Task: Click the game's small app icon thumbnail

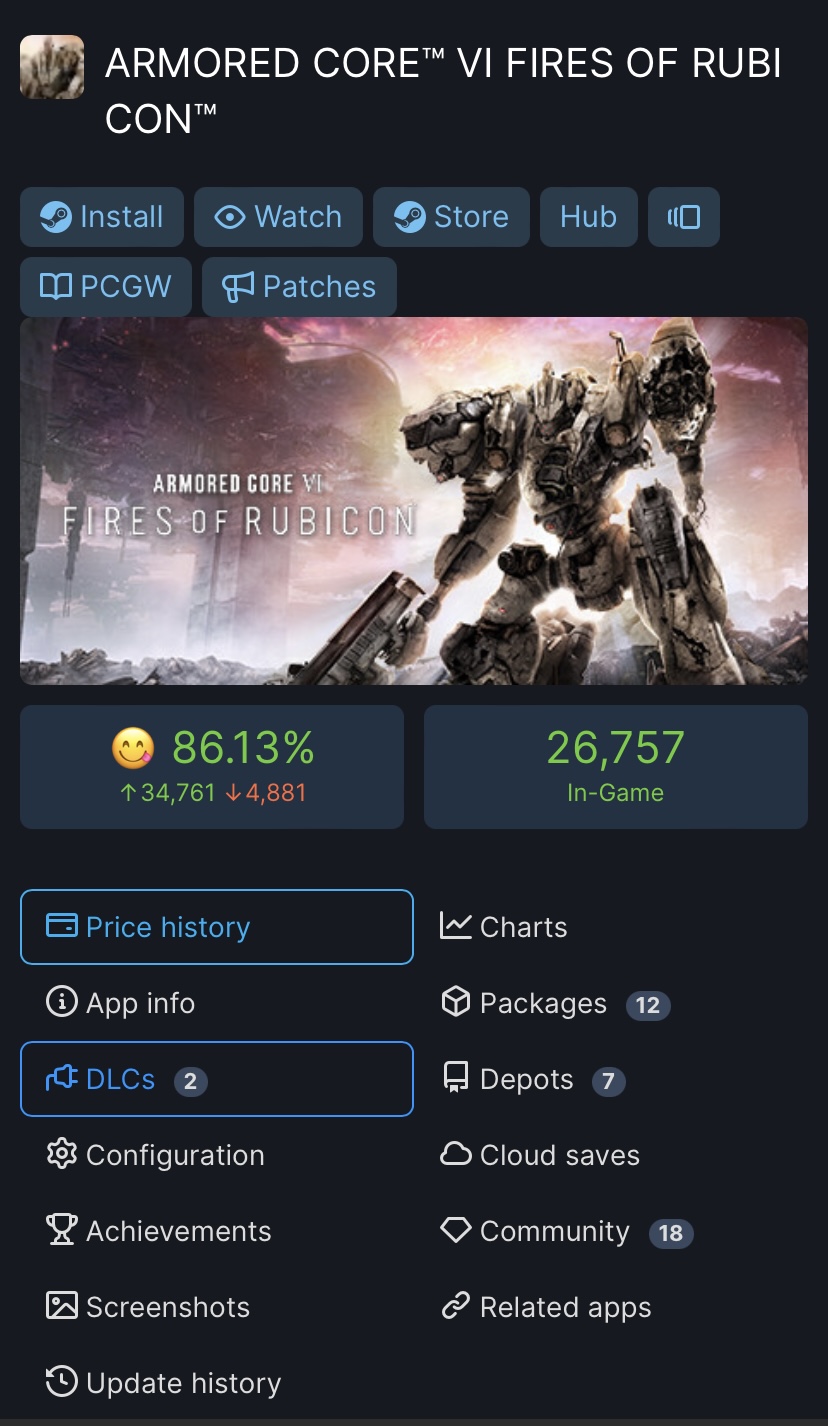Action: pos(52,67)
